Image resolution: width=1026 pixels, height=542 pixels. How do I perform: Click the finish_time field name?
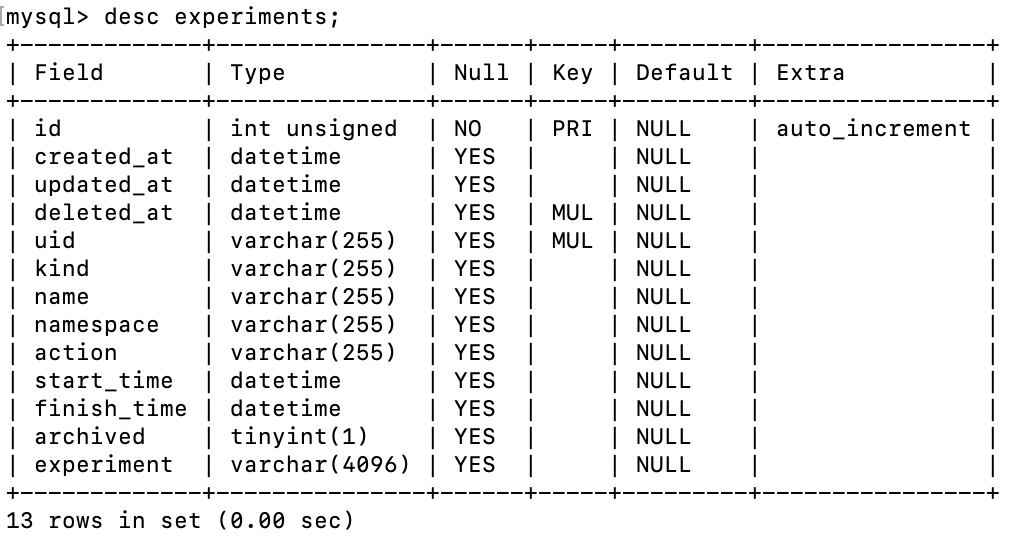point(111,409)
